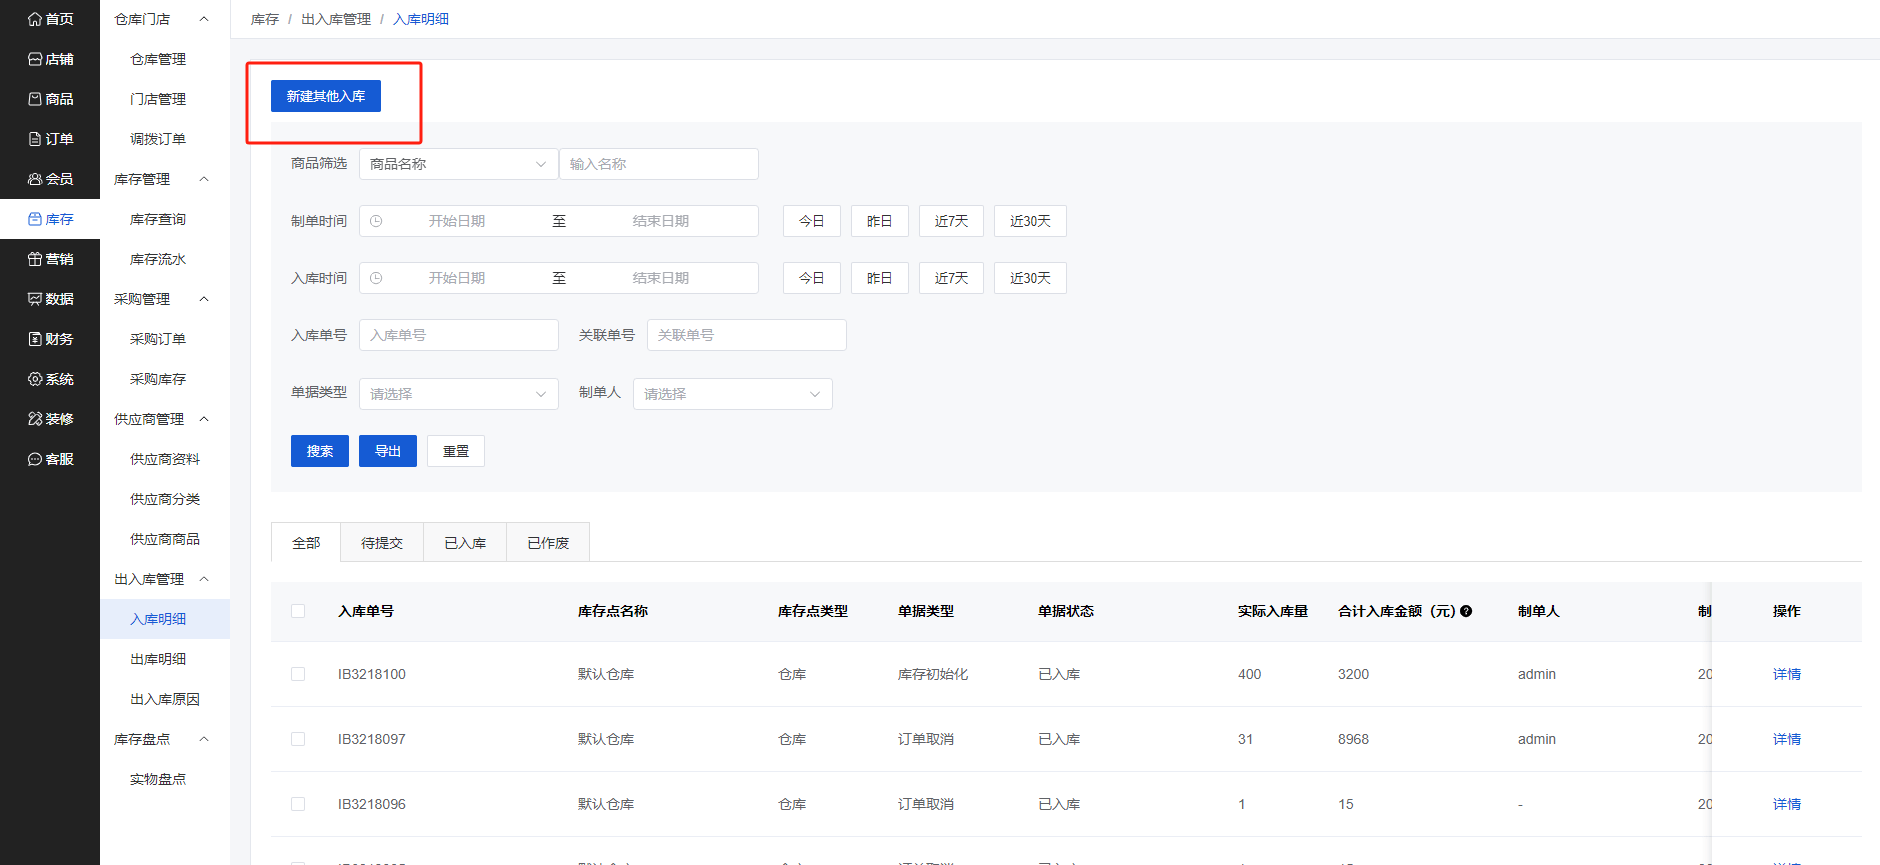Click the 搜索 search button

tap(320, 451)
